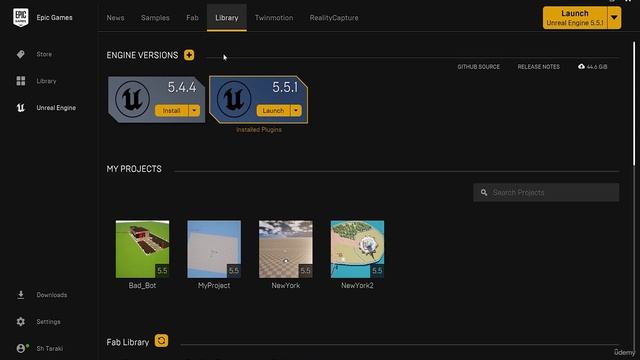Select the Unreal Engine sidebar icon
640x360 pixels.
point(21,108)
